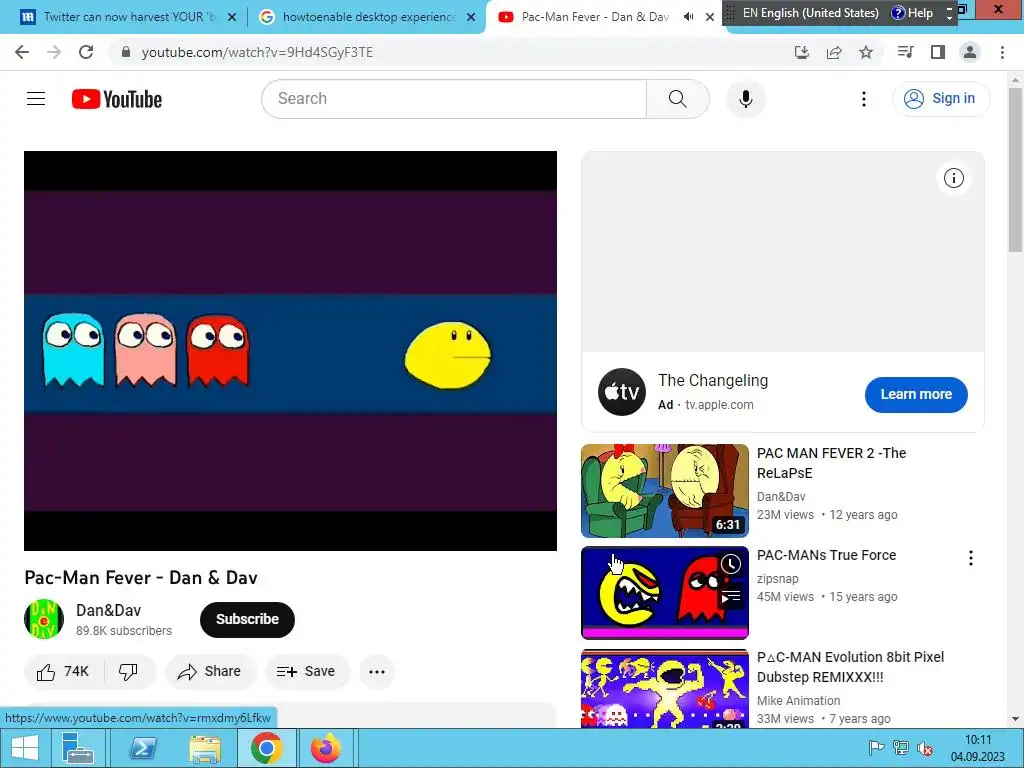
Task: Switch to howtoenable desktop experience tab
Action: click(x=368, y=17)
